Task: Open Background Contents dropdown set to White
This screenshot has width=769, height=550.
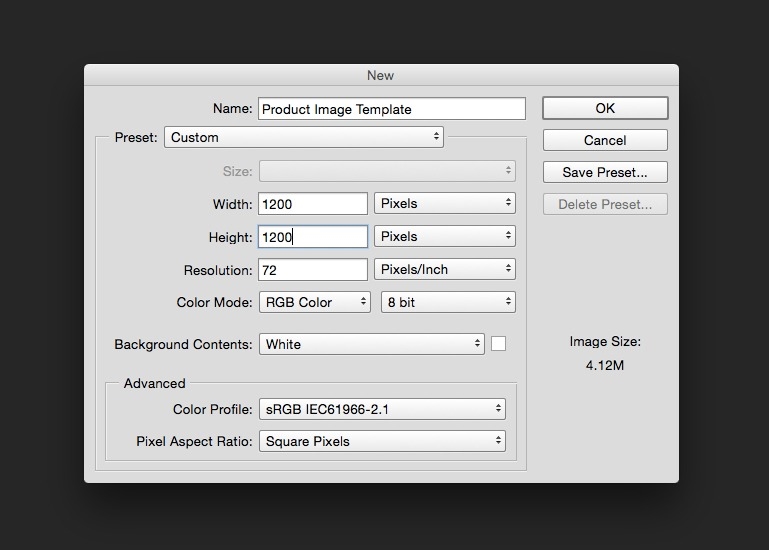Action: 372,344
